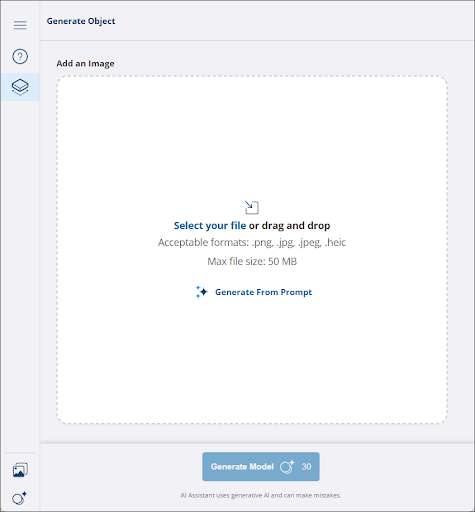Click the Generate Object title
This screenshot has height=512, width=475.
pyautogui.click(x=81, y=21)
